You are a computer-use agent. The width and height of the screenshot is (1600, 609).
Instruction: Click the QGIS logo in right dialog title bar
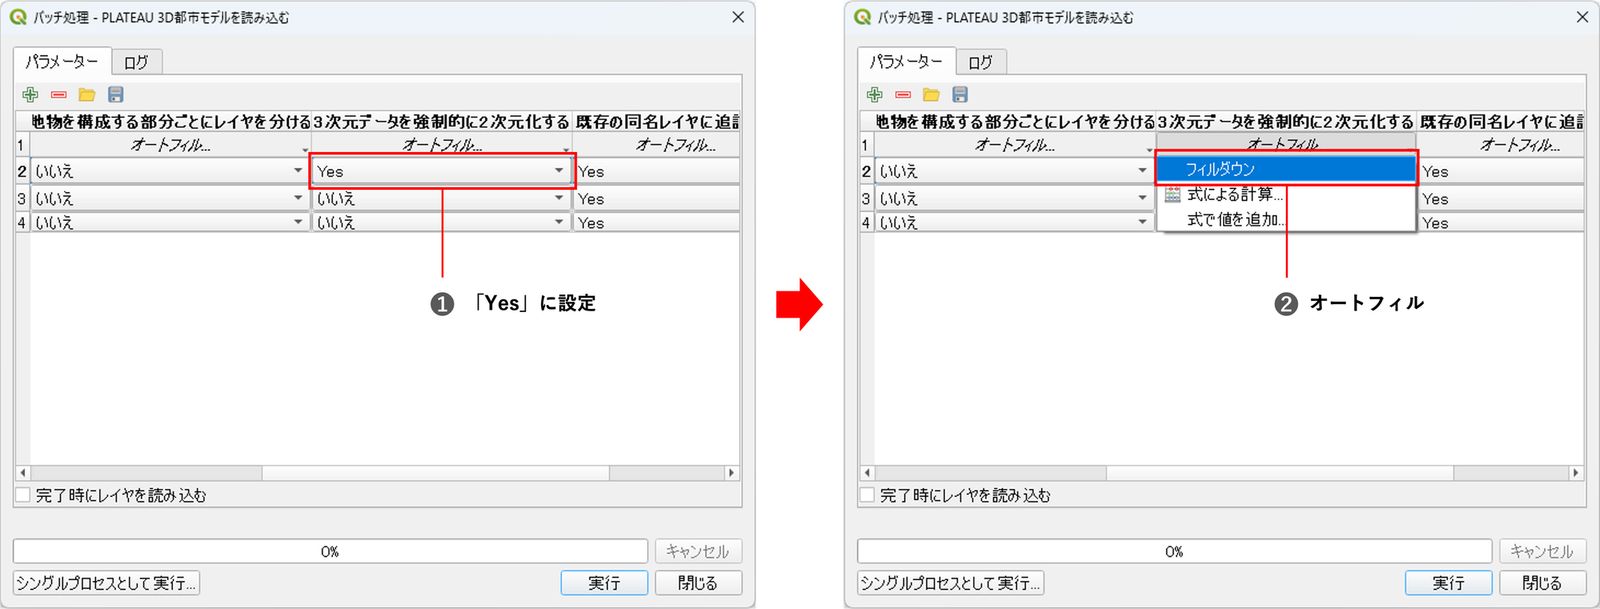pos(863,17)
